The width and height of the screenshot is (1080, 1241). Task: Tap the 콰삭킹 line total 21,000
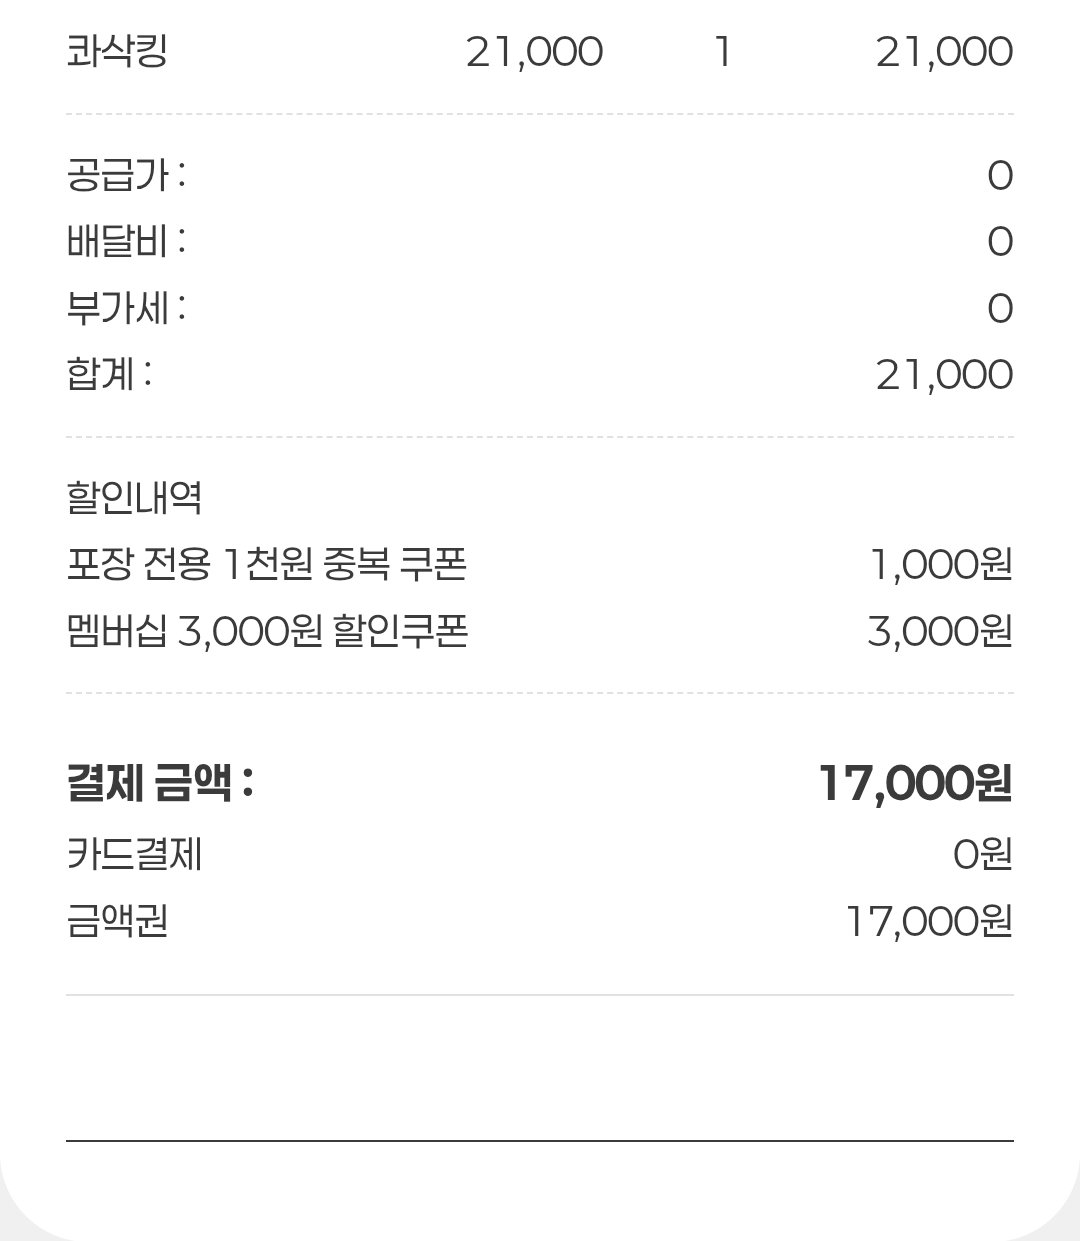944,52
